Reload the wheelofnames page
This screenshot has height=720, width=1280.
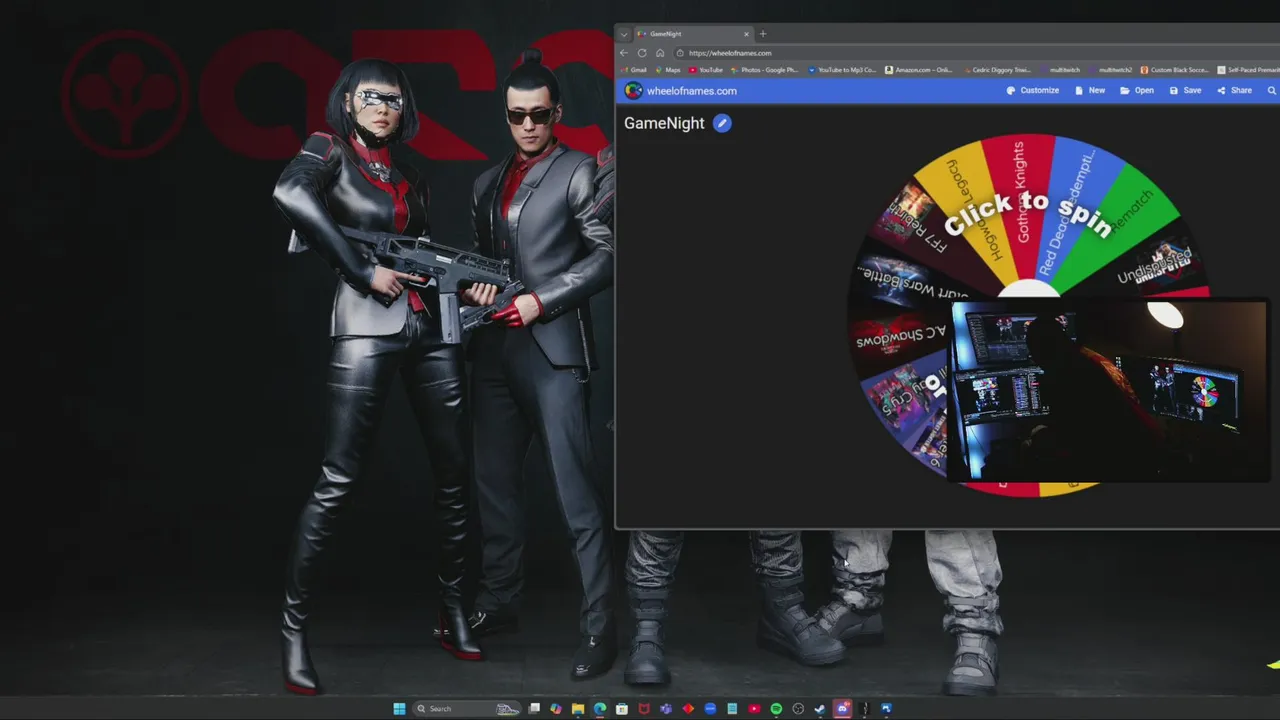click(x=642, y=53)
